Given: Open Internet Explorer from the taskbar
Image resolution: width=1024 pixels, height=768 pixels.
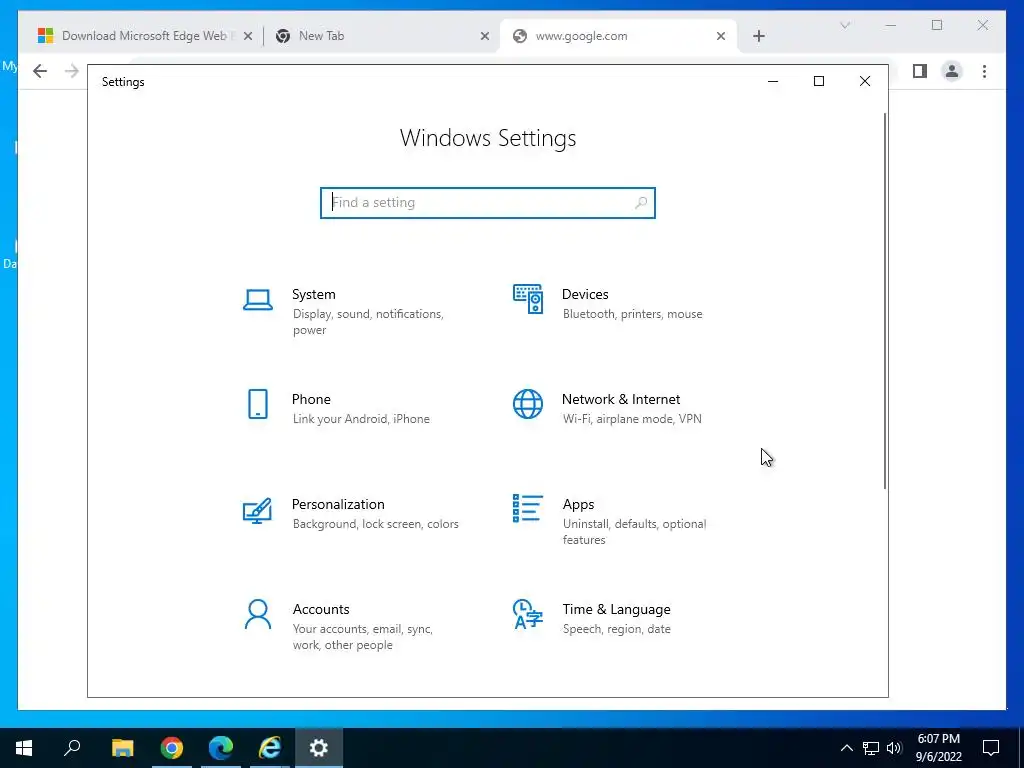Looking at the screenshot, I should [270, 748].
